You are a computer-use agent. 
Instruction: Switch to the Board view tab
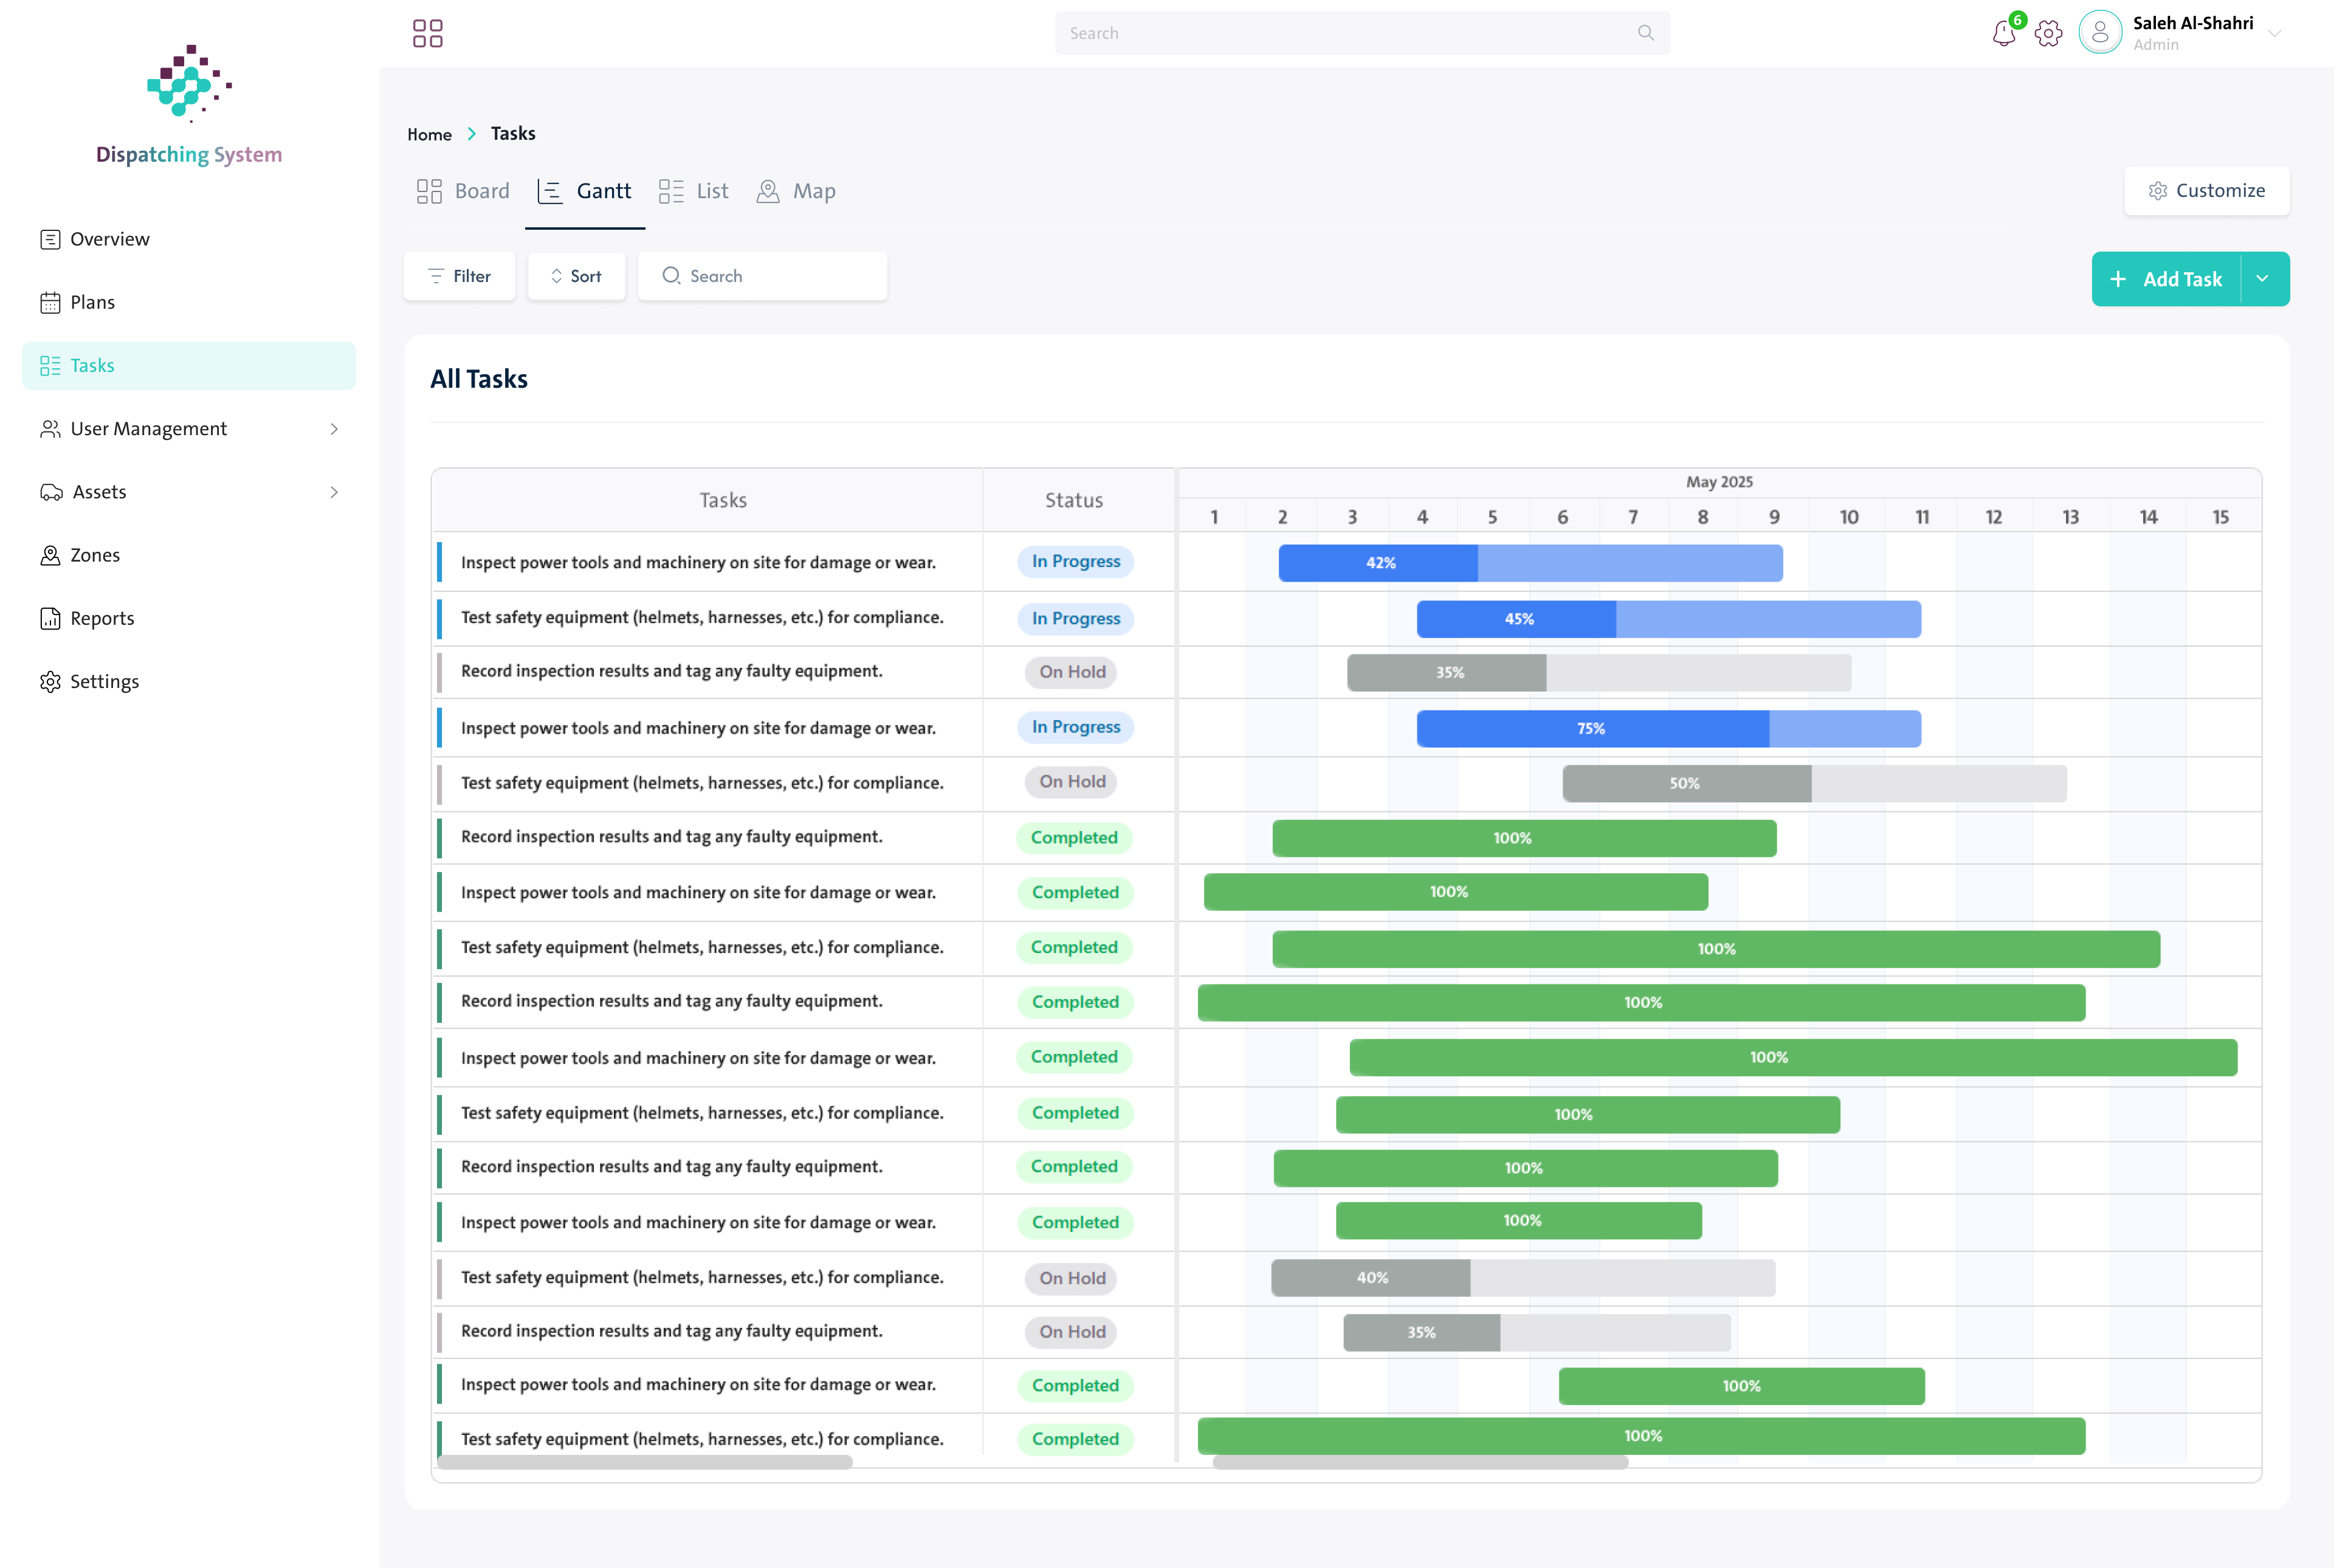point(463,191)
